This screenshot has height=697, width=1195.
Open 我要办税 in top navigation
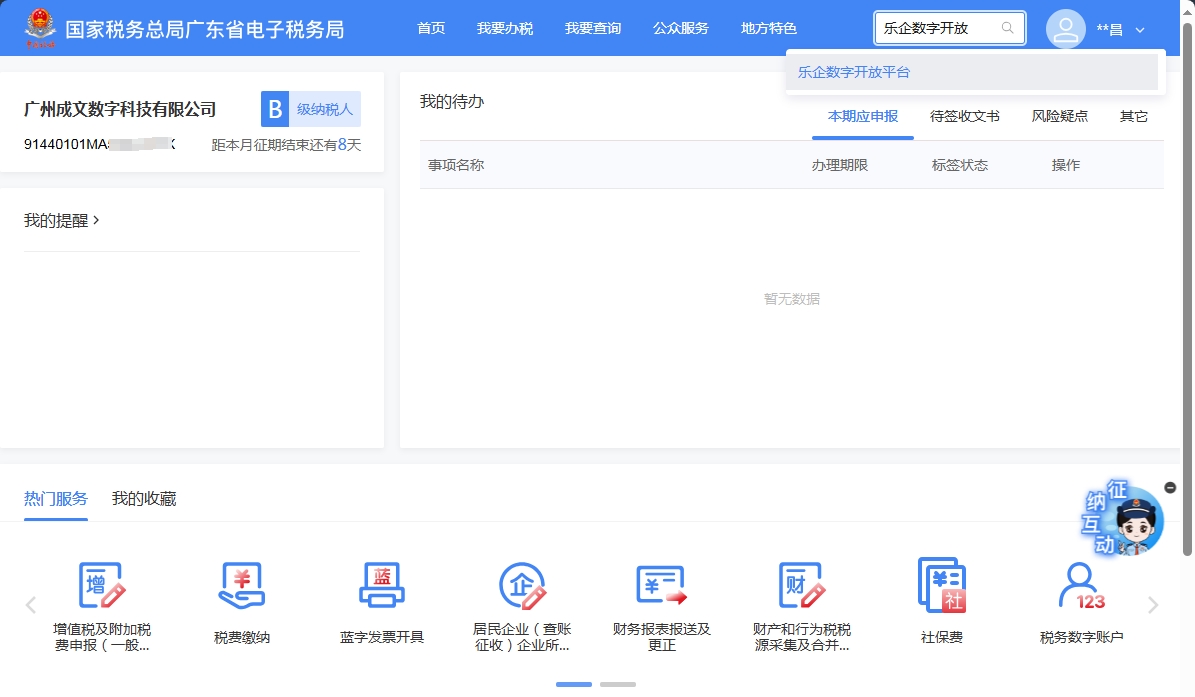point(505,28)
